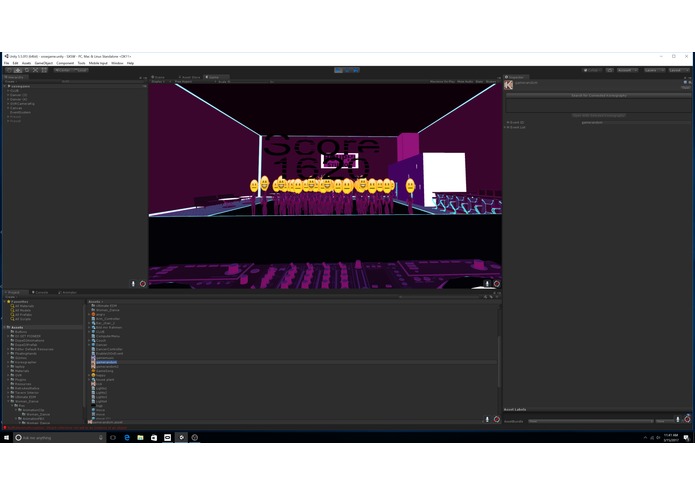Image resolution: width=695 pixels, height=494 pixels.
Task: Click the Koreographer asset icon in Inspector
Action: coord(508,85)
